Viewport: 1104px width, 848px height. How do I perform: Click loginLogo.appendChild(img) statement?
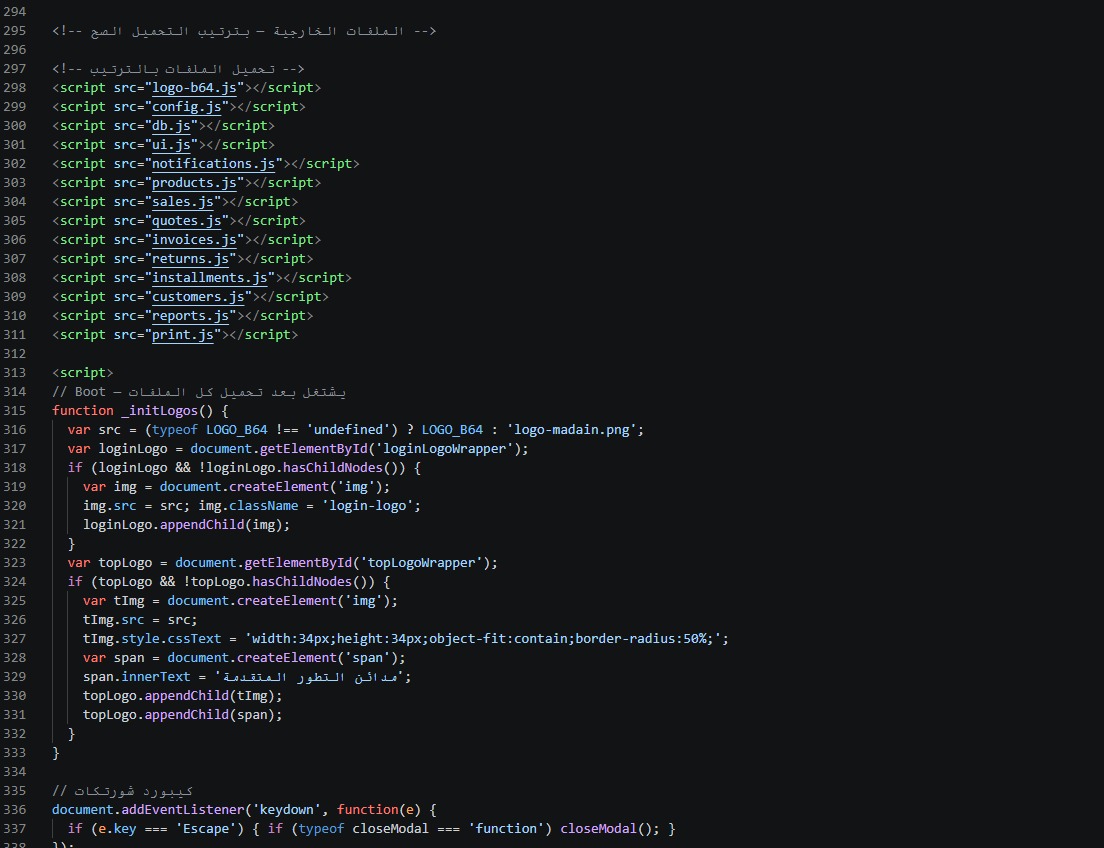coord(187,525)
